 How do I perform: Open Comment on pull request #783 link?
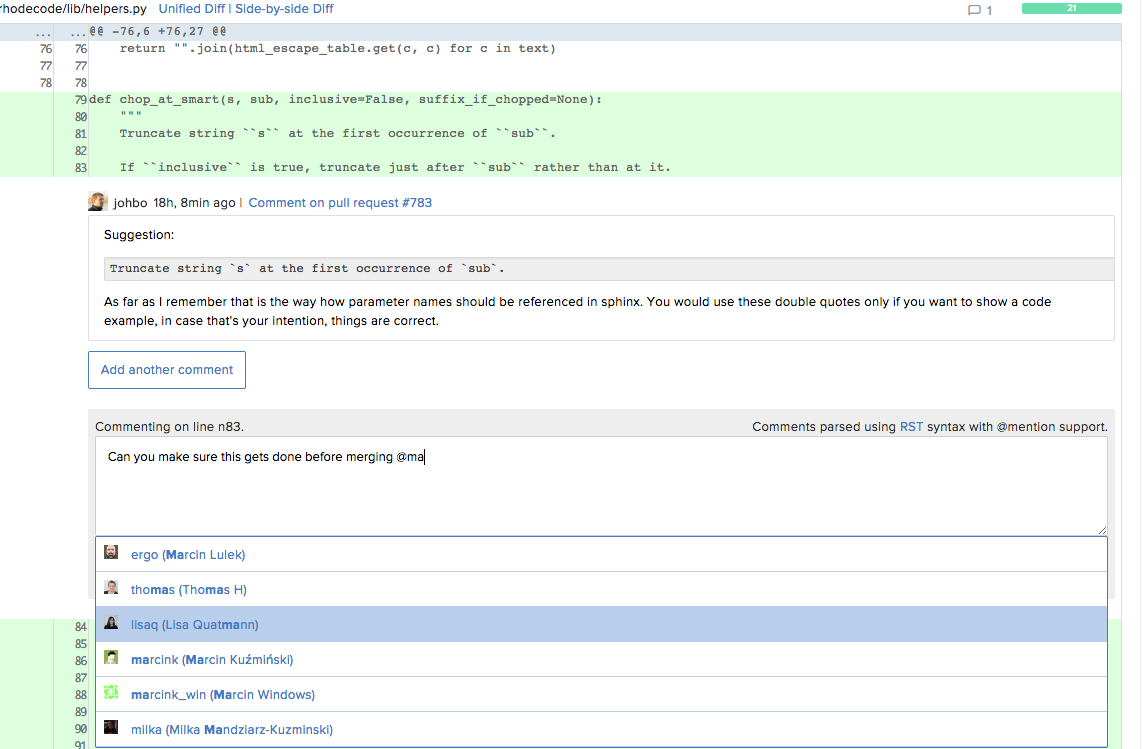pos(340,202)
